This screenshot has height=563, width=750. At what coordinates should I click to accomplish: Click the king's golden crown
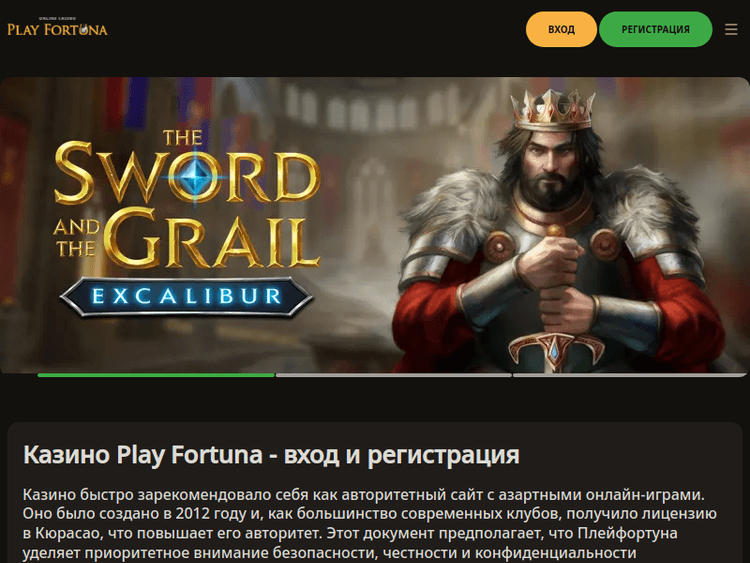click(x=552, y=110)
